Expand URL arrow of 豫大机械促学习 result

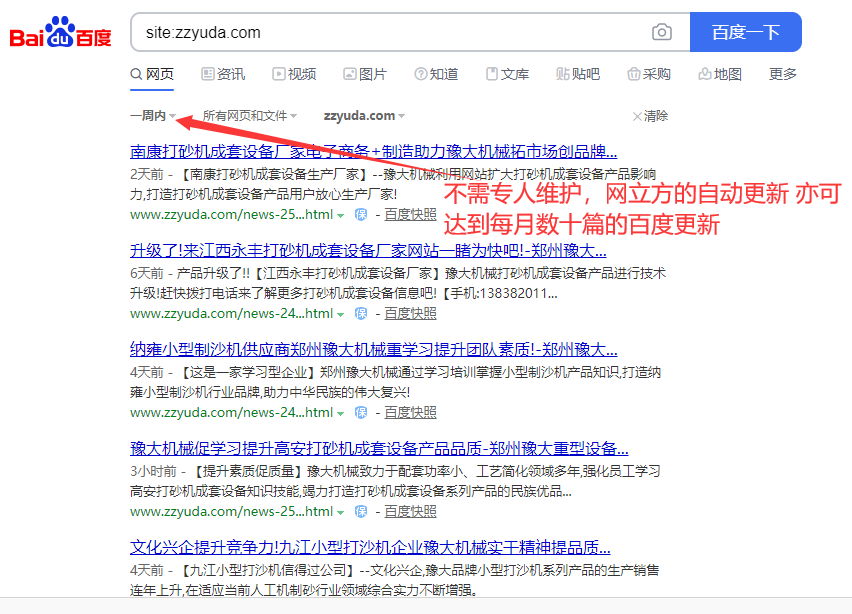point(340,512)
